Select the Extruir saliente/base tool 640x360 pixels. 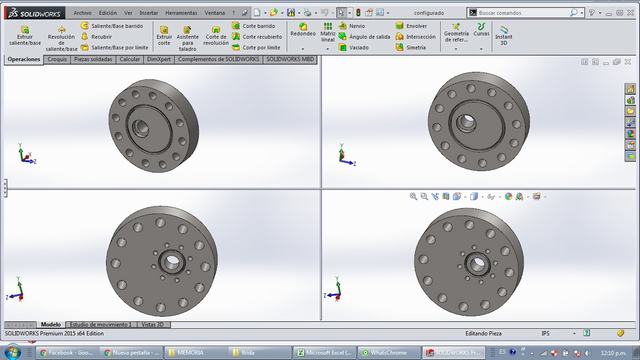click(25, 35)
